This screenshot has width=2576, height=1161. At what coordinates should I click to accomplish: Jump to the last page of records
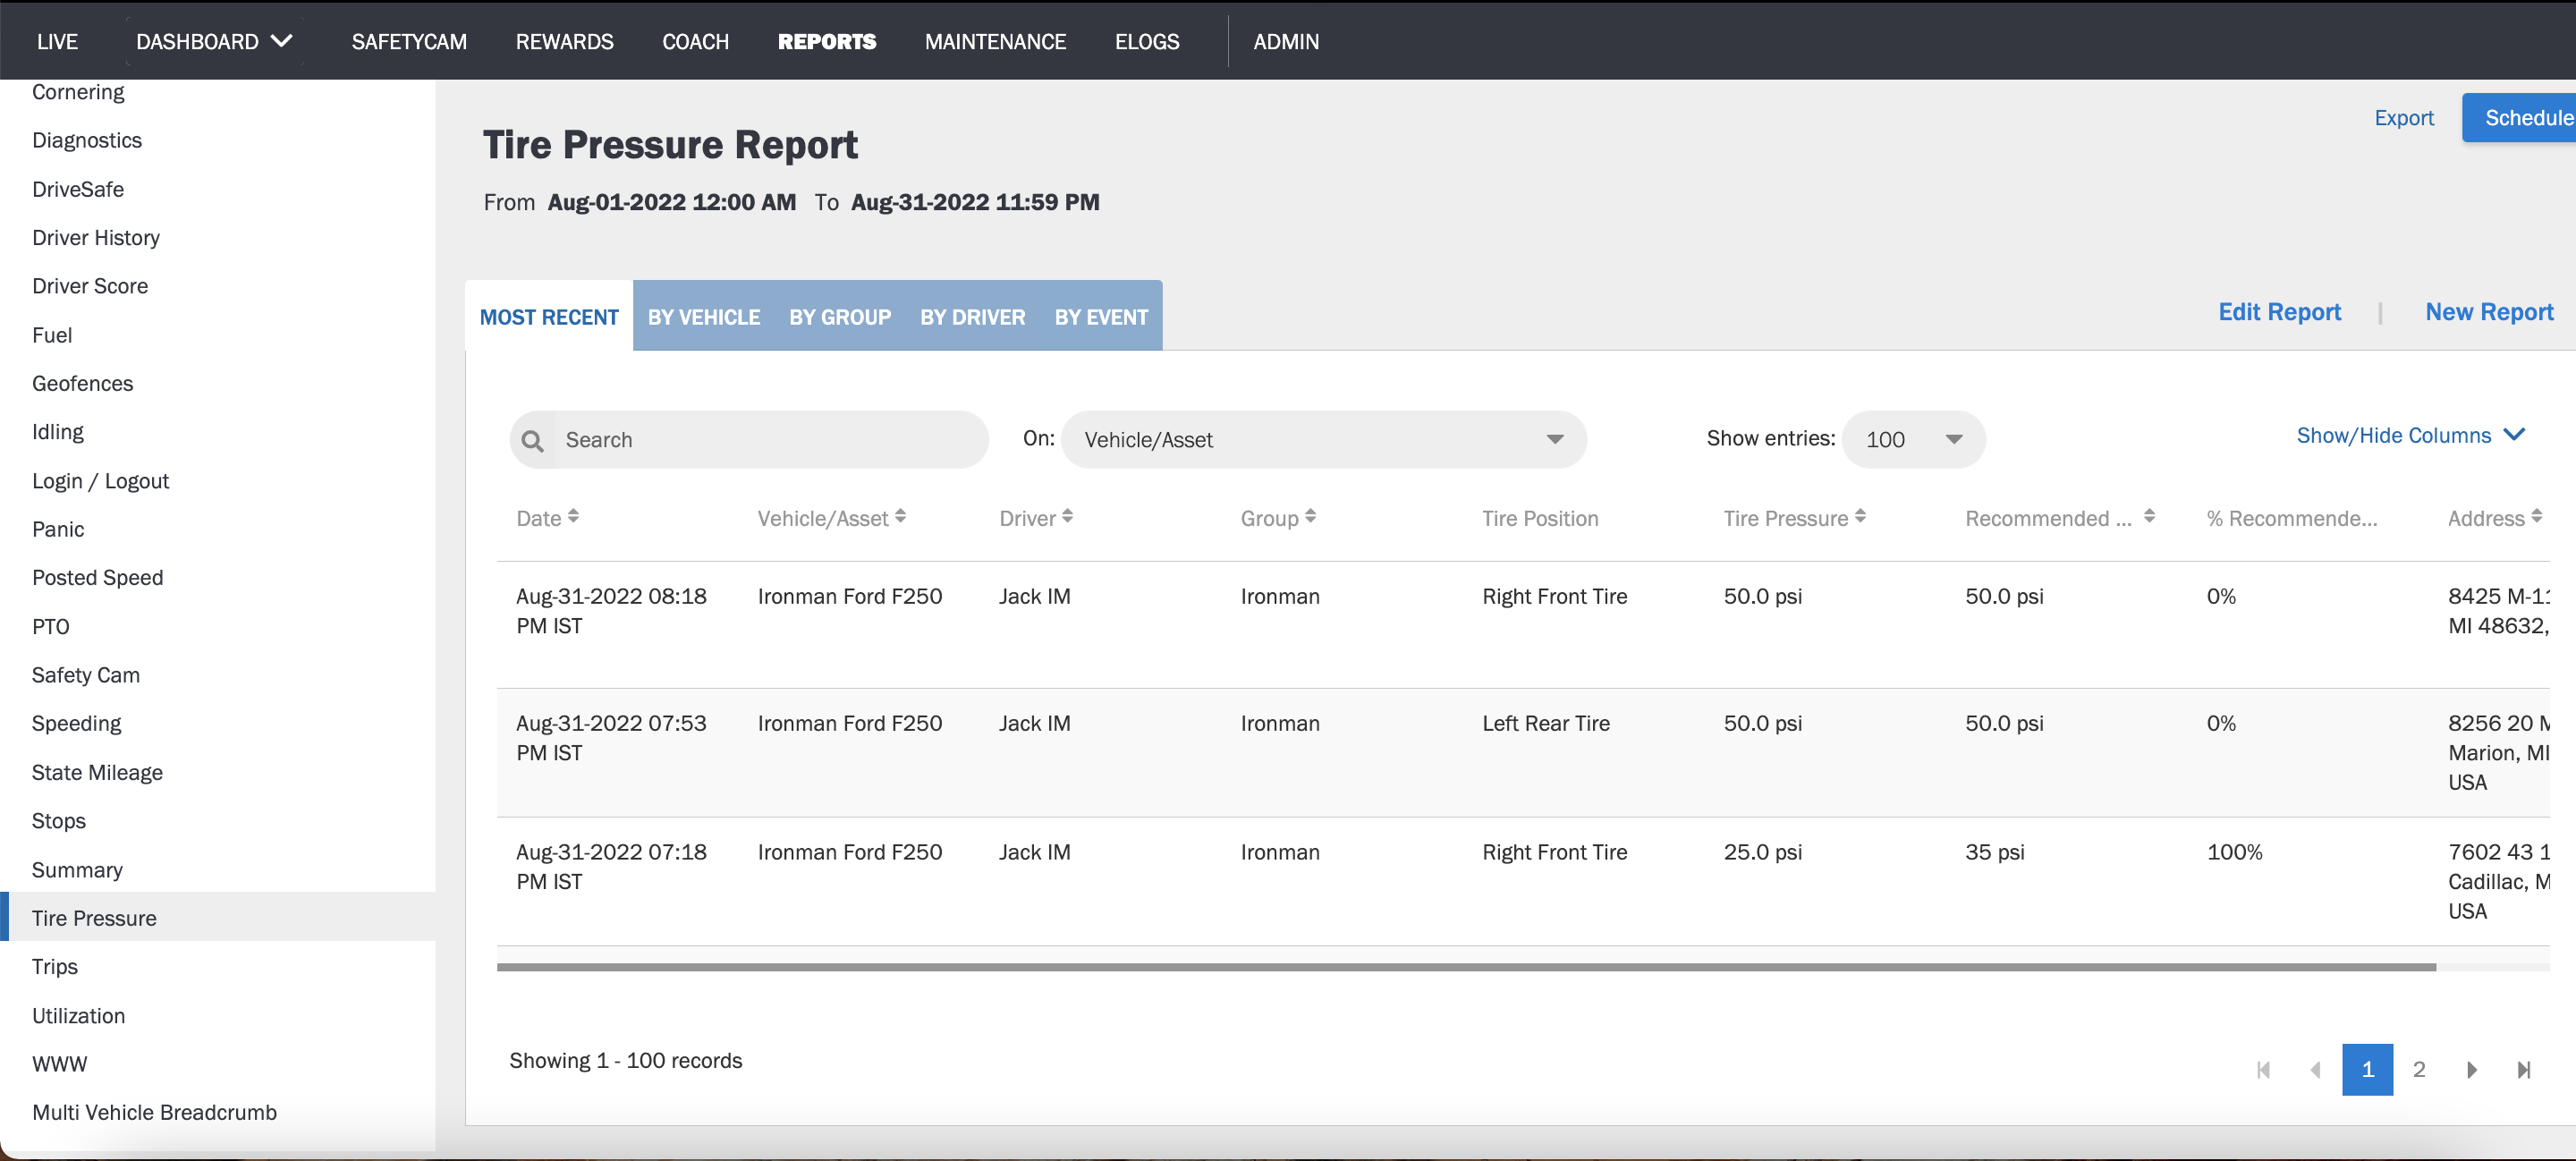pos(2525,1069)
